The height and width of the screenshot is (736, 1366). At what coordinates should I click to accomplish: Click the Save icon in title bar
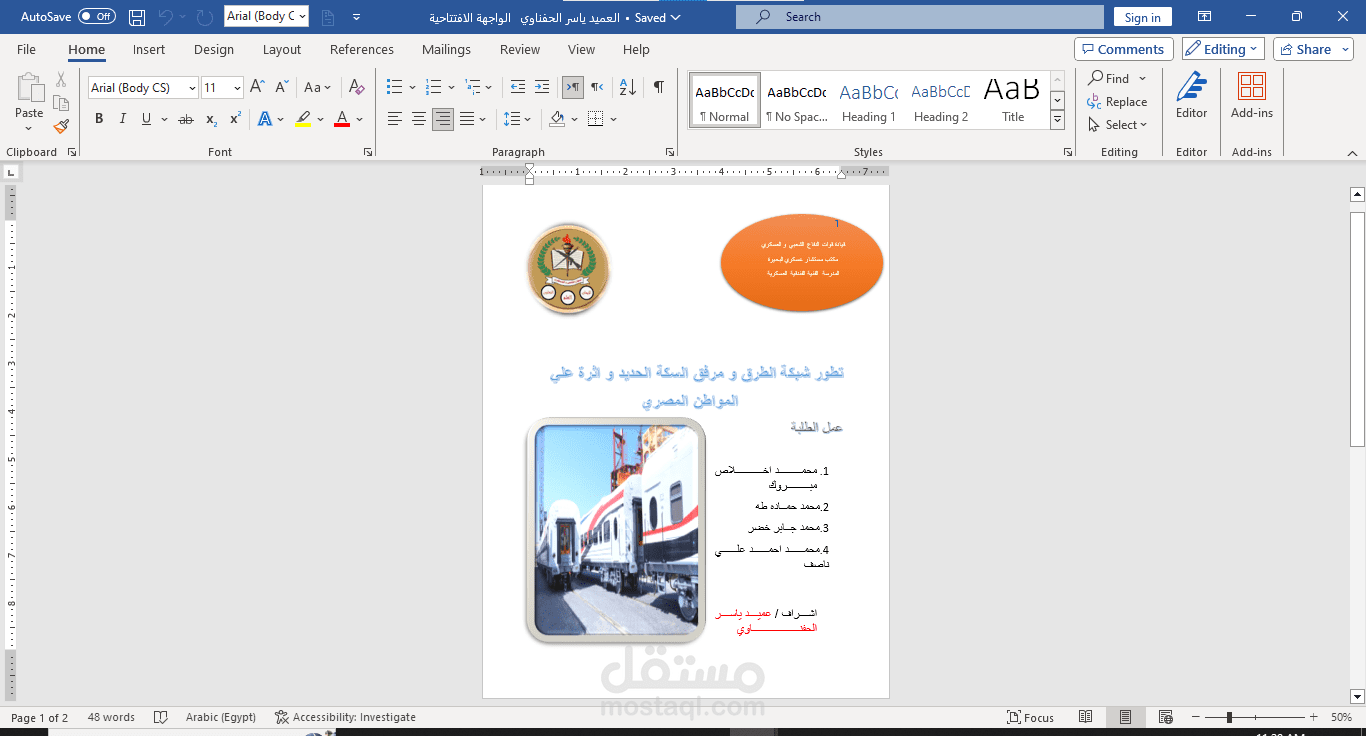(137, 17)
